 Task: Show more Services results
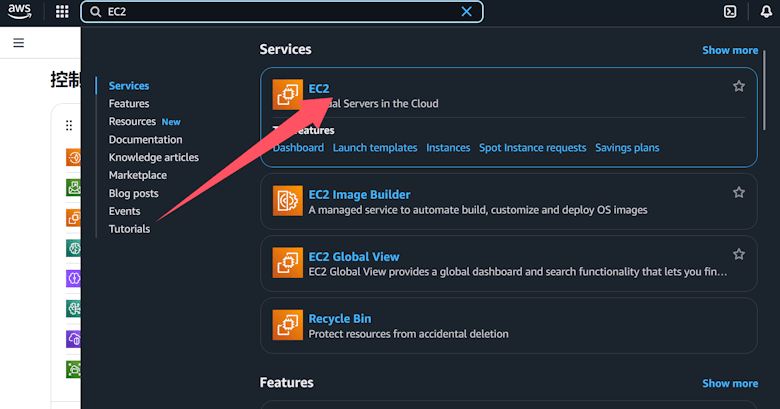click(730, 50)
